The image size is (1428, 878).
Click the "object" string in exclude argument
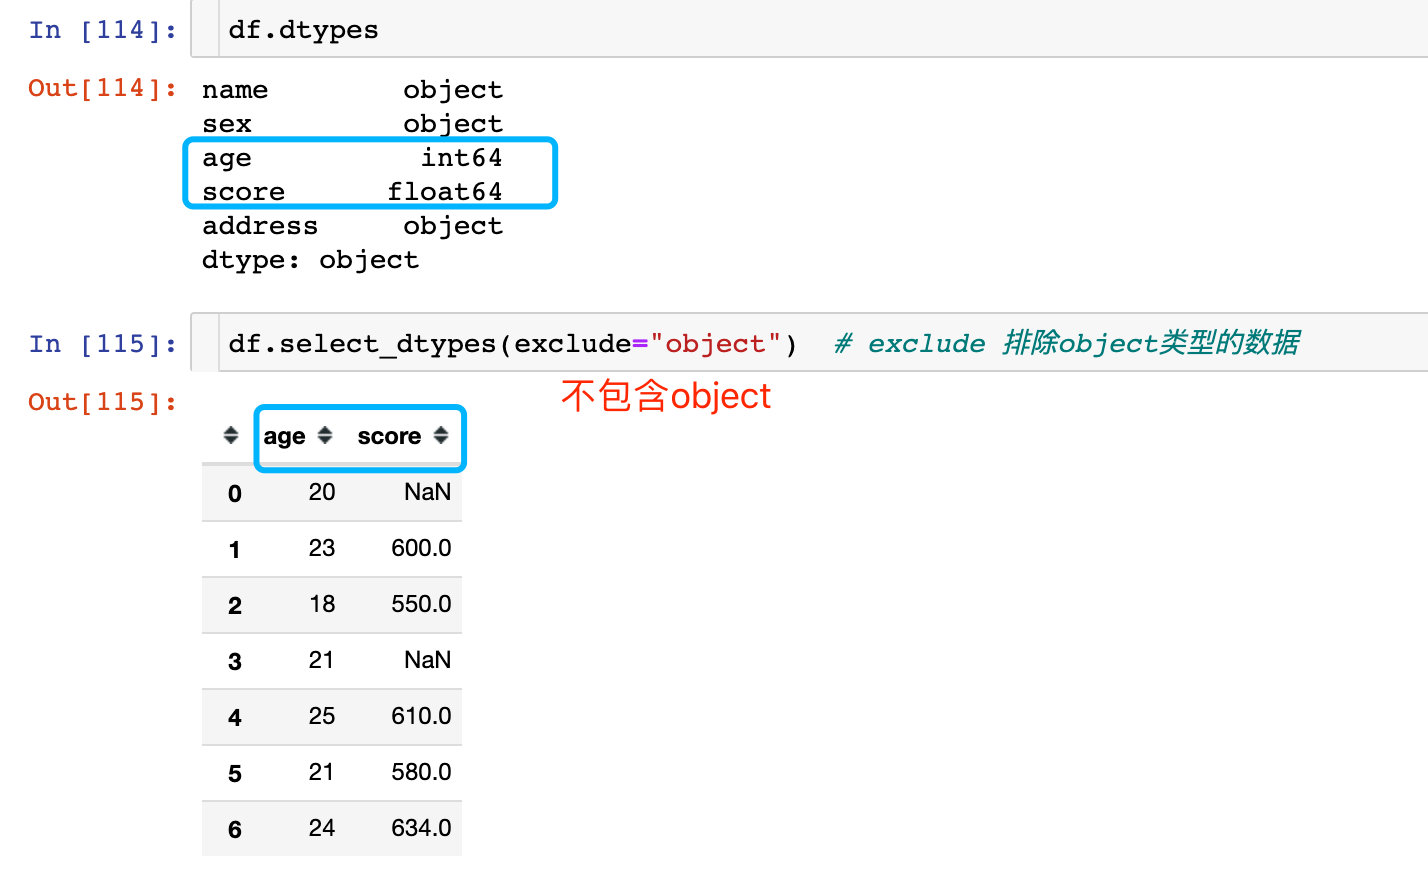[715, 344]
